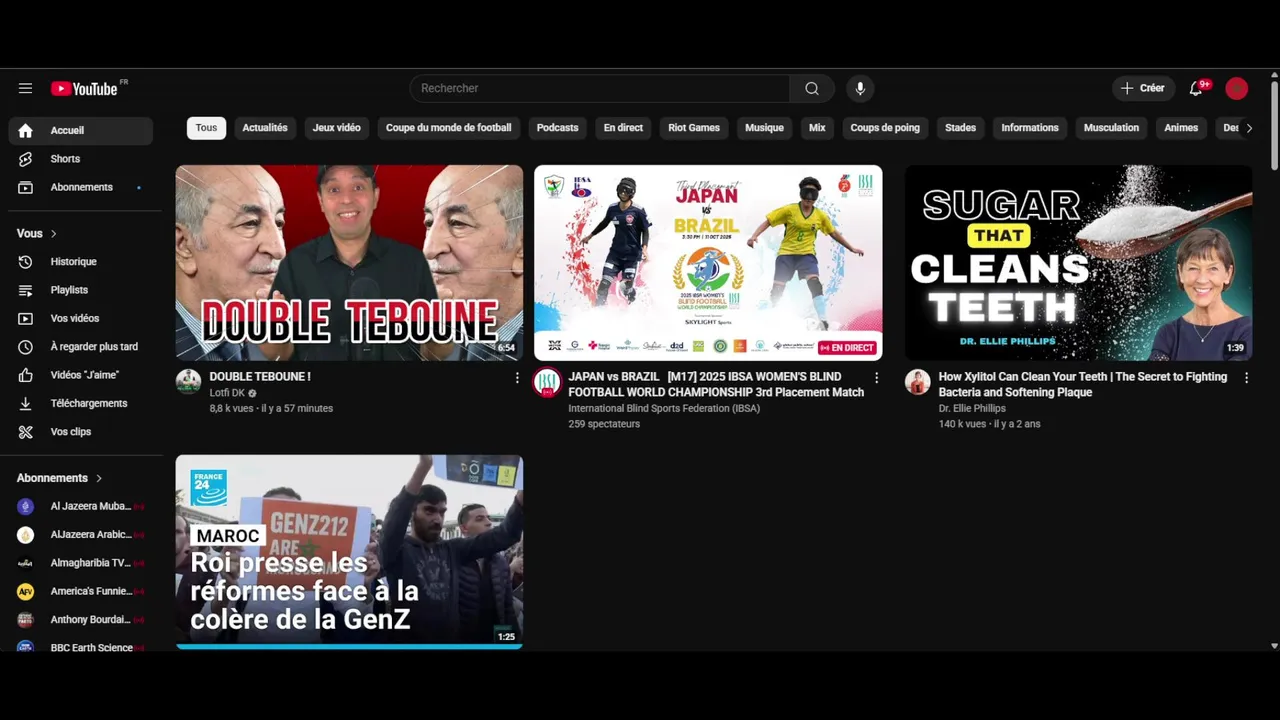Click the search magnifier button
The width and height of the screenshot is (1280, 720).
812,88
